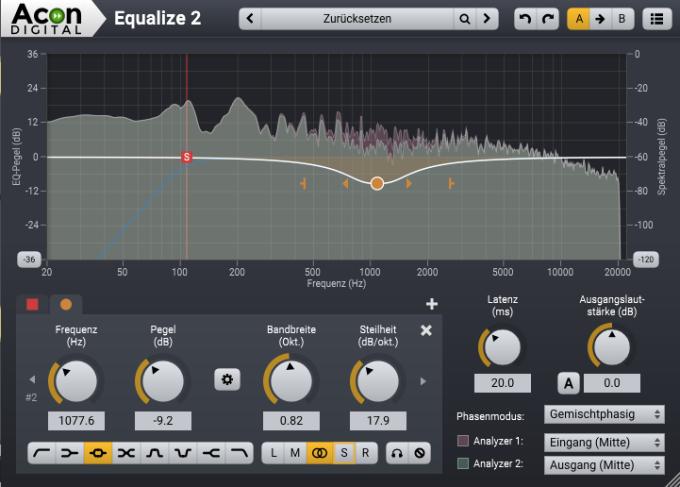The width and height of the screenshot is (680, 487).
Task: Select the red S band node
Action: click(x=186, y=157)
